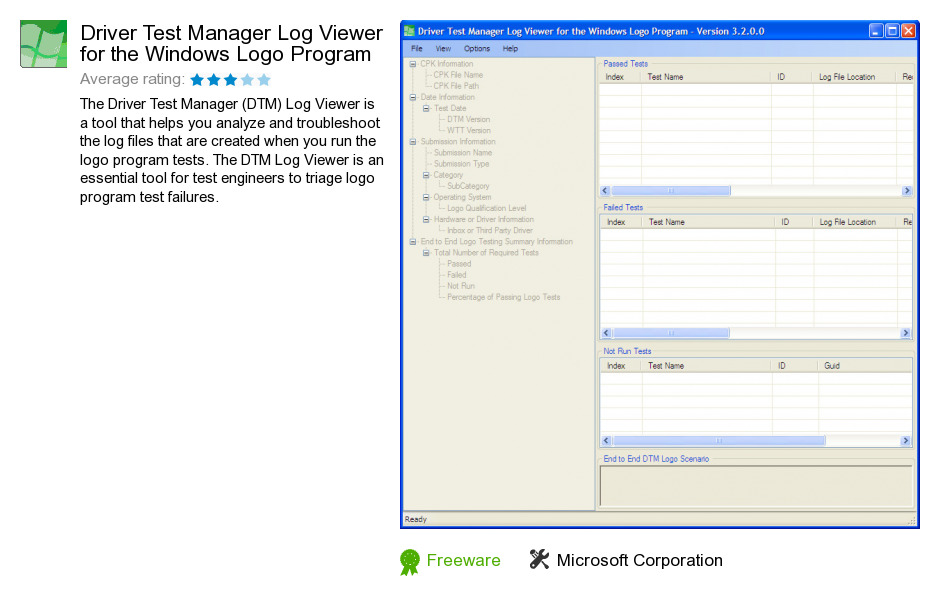Viewport: 940px width, 606px height.
Task: Collapse the Submission Information tree node
Action: click(x=412, y=141)
